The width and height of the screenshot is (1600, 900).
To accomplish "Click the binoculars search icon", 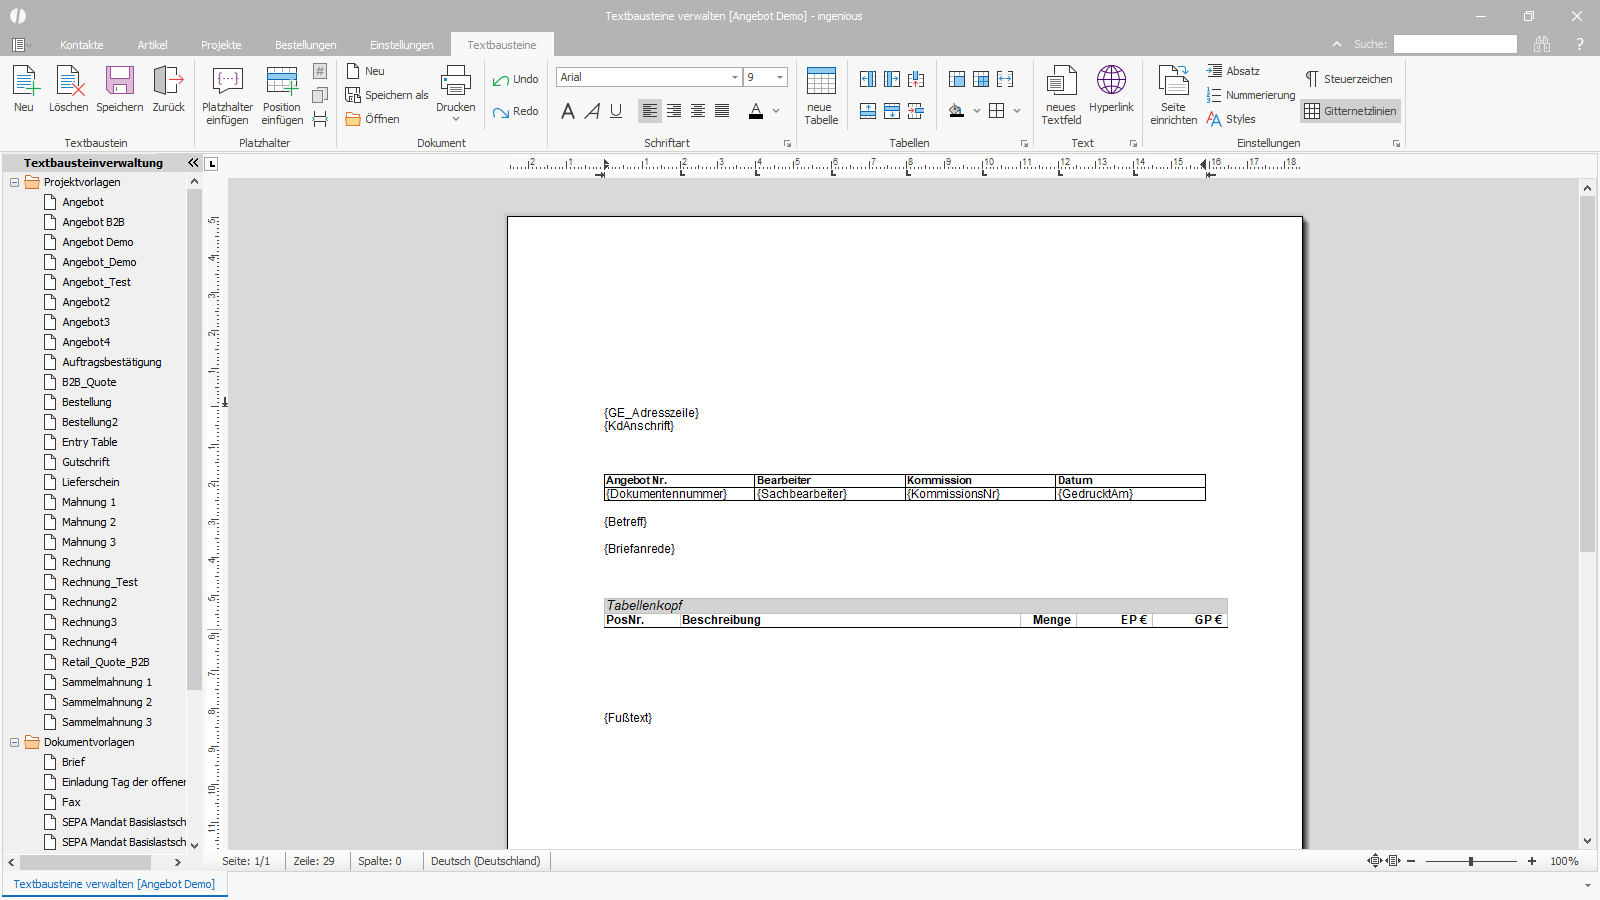I will (x=1542, y=44).
